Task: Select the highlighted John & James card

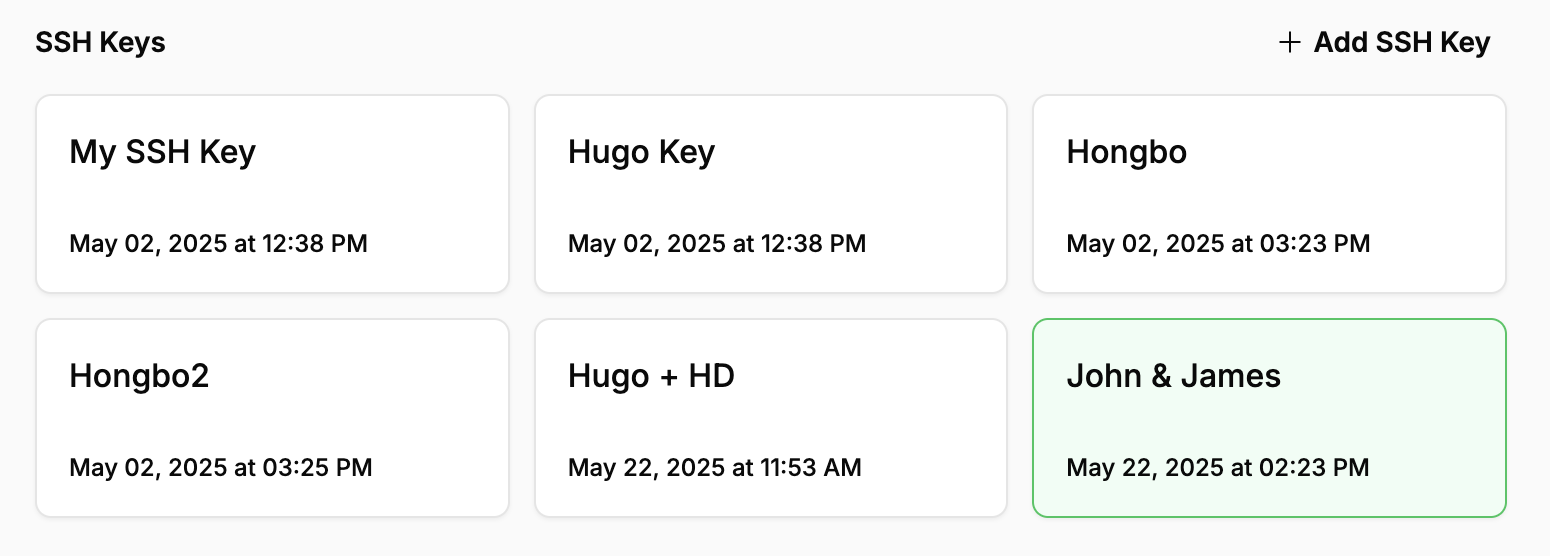Action: coord(1269,419)
